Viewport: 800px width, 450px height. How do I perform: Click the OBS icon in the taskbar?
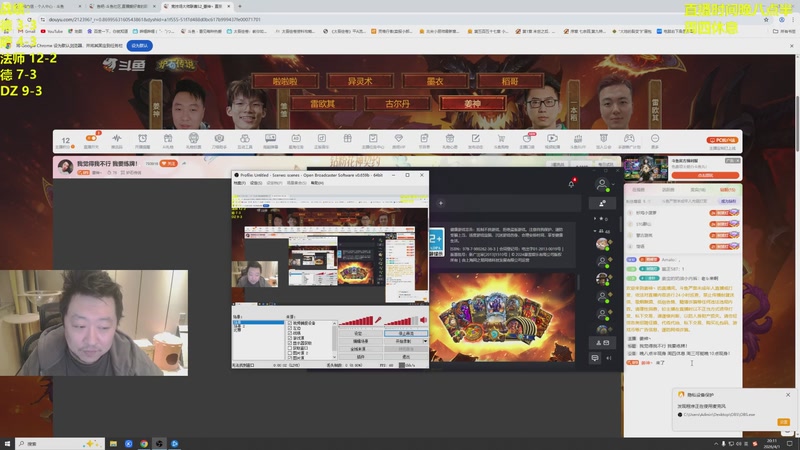coord(159,444)
